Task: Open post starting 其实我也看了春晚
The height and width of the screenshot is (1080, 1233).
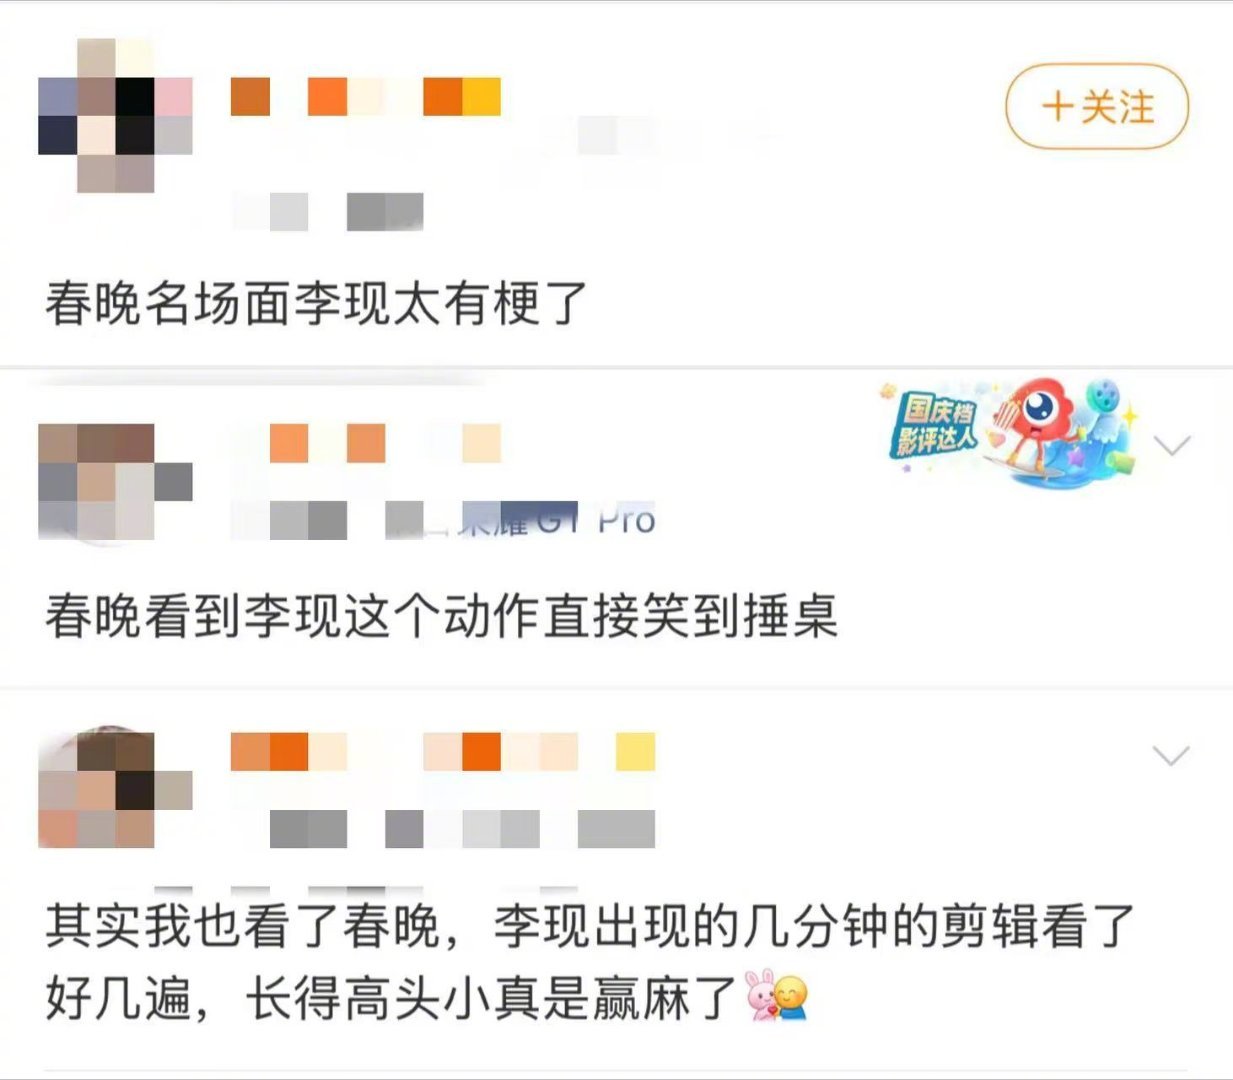Action: point(589,961)
